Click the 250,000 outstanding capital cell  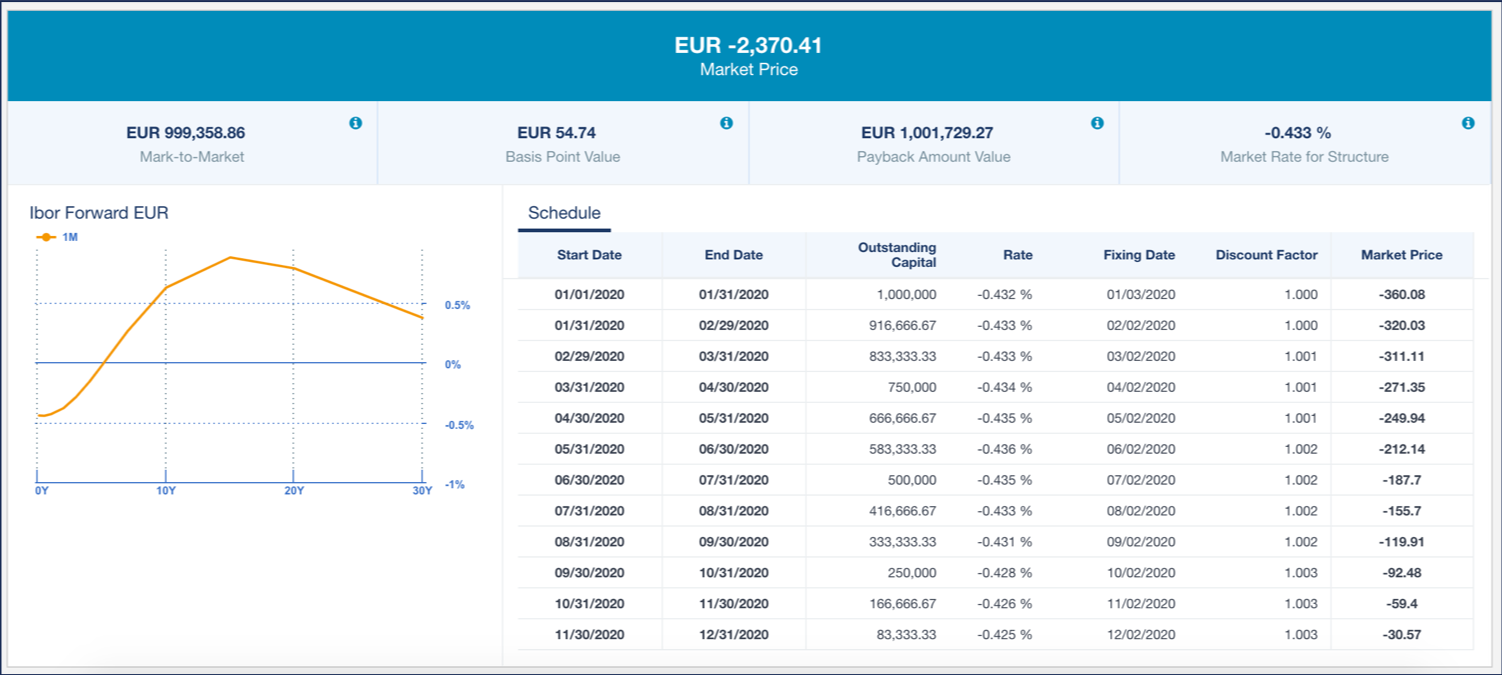[x=911, y=573]
